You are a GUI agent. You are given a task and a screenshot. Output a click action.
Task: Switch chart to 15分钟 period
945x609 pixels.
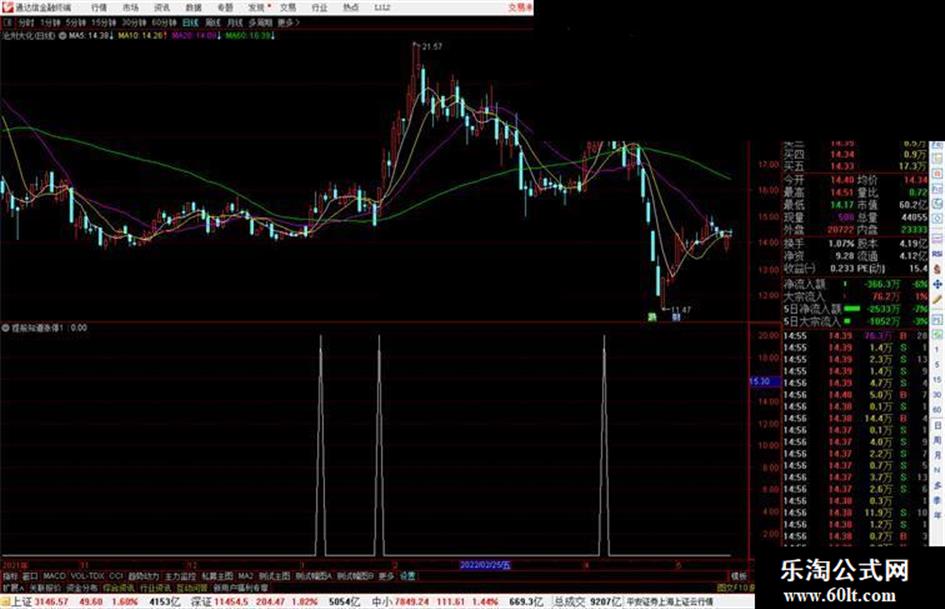tap(103, 22)
